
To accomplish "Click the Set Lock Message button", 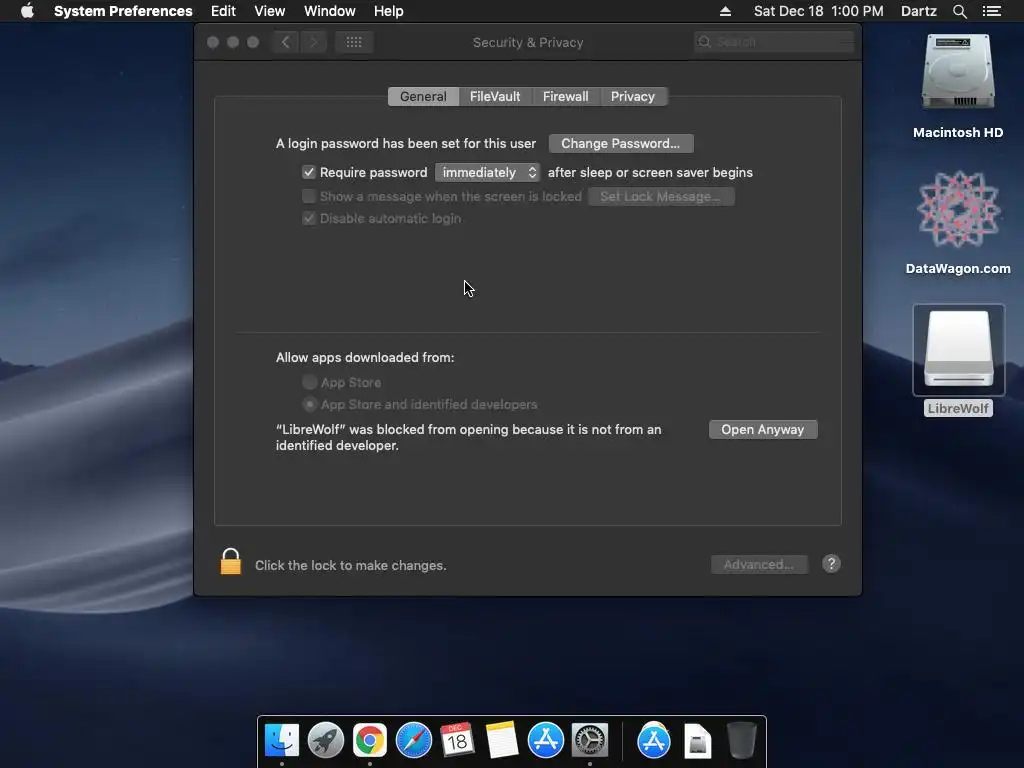I will (661, 197).
